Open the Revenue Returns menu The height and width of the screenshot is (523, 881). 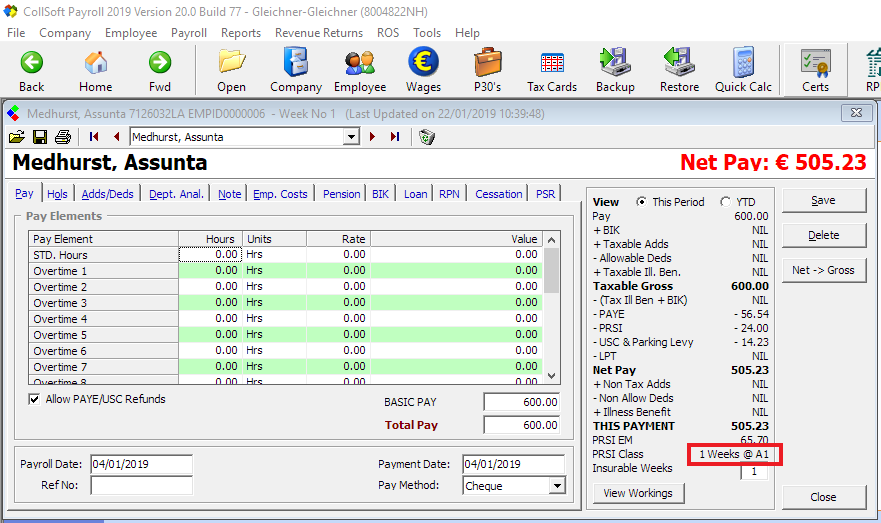[x=319, y=33]
